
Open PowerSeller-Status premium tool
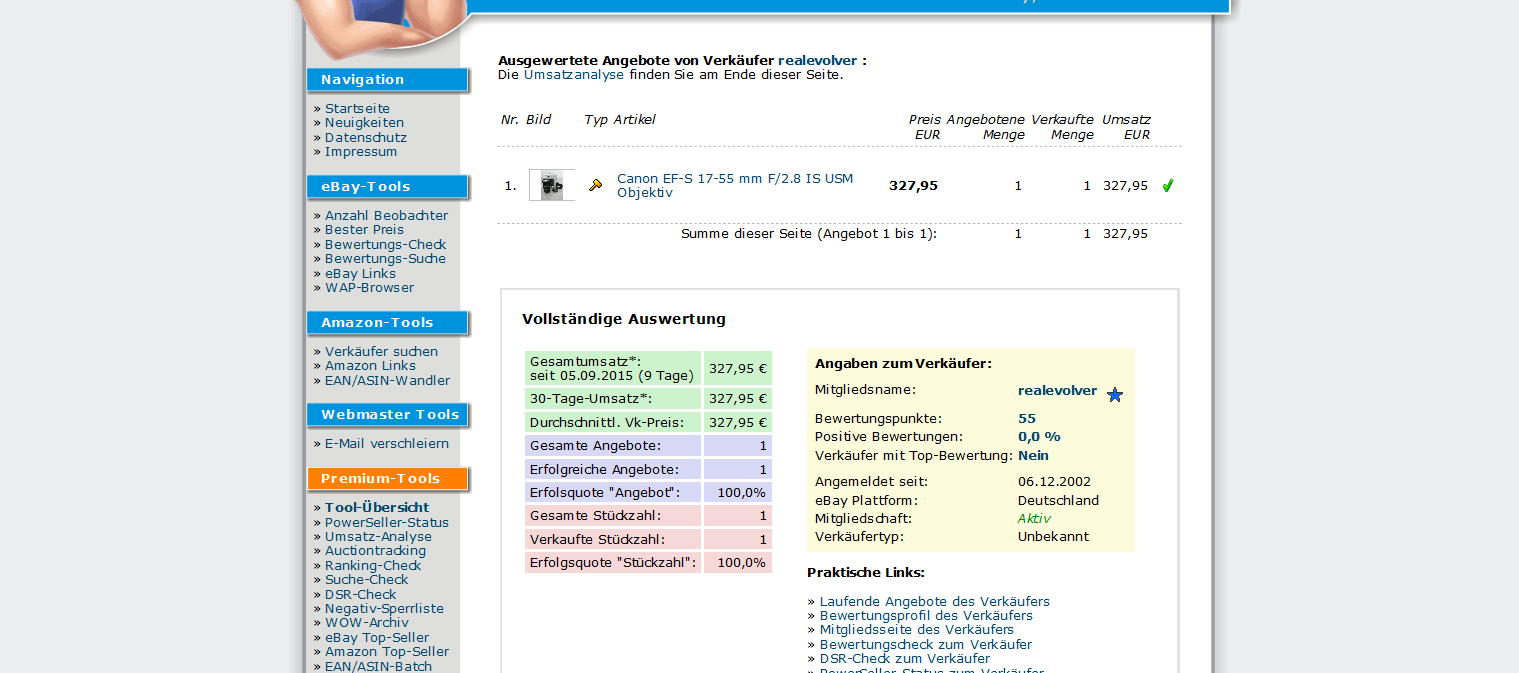(x=386, y=522)
